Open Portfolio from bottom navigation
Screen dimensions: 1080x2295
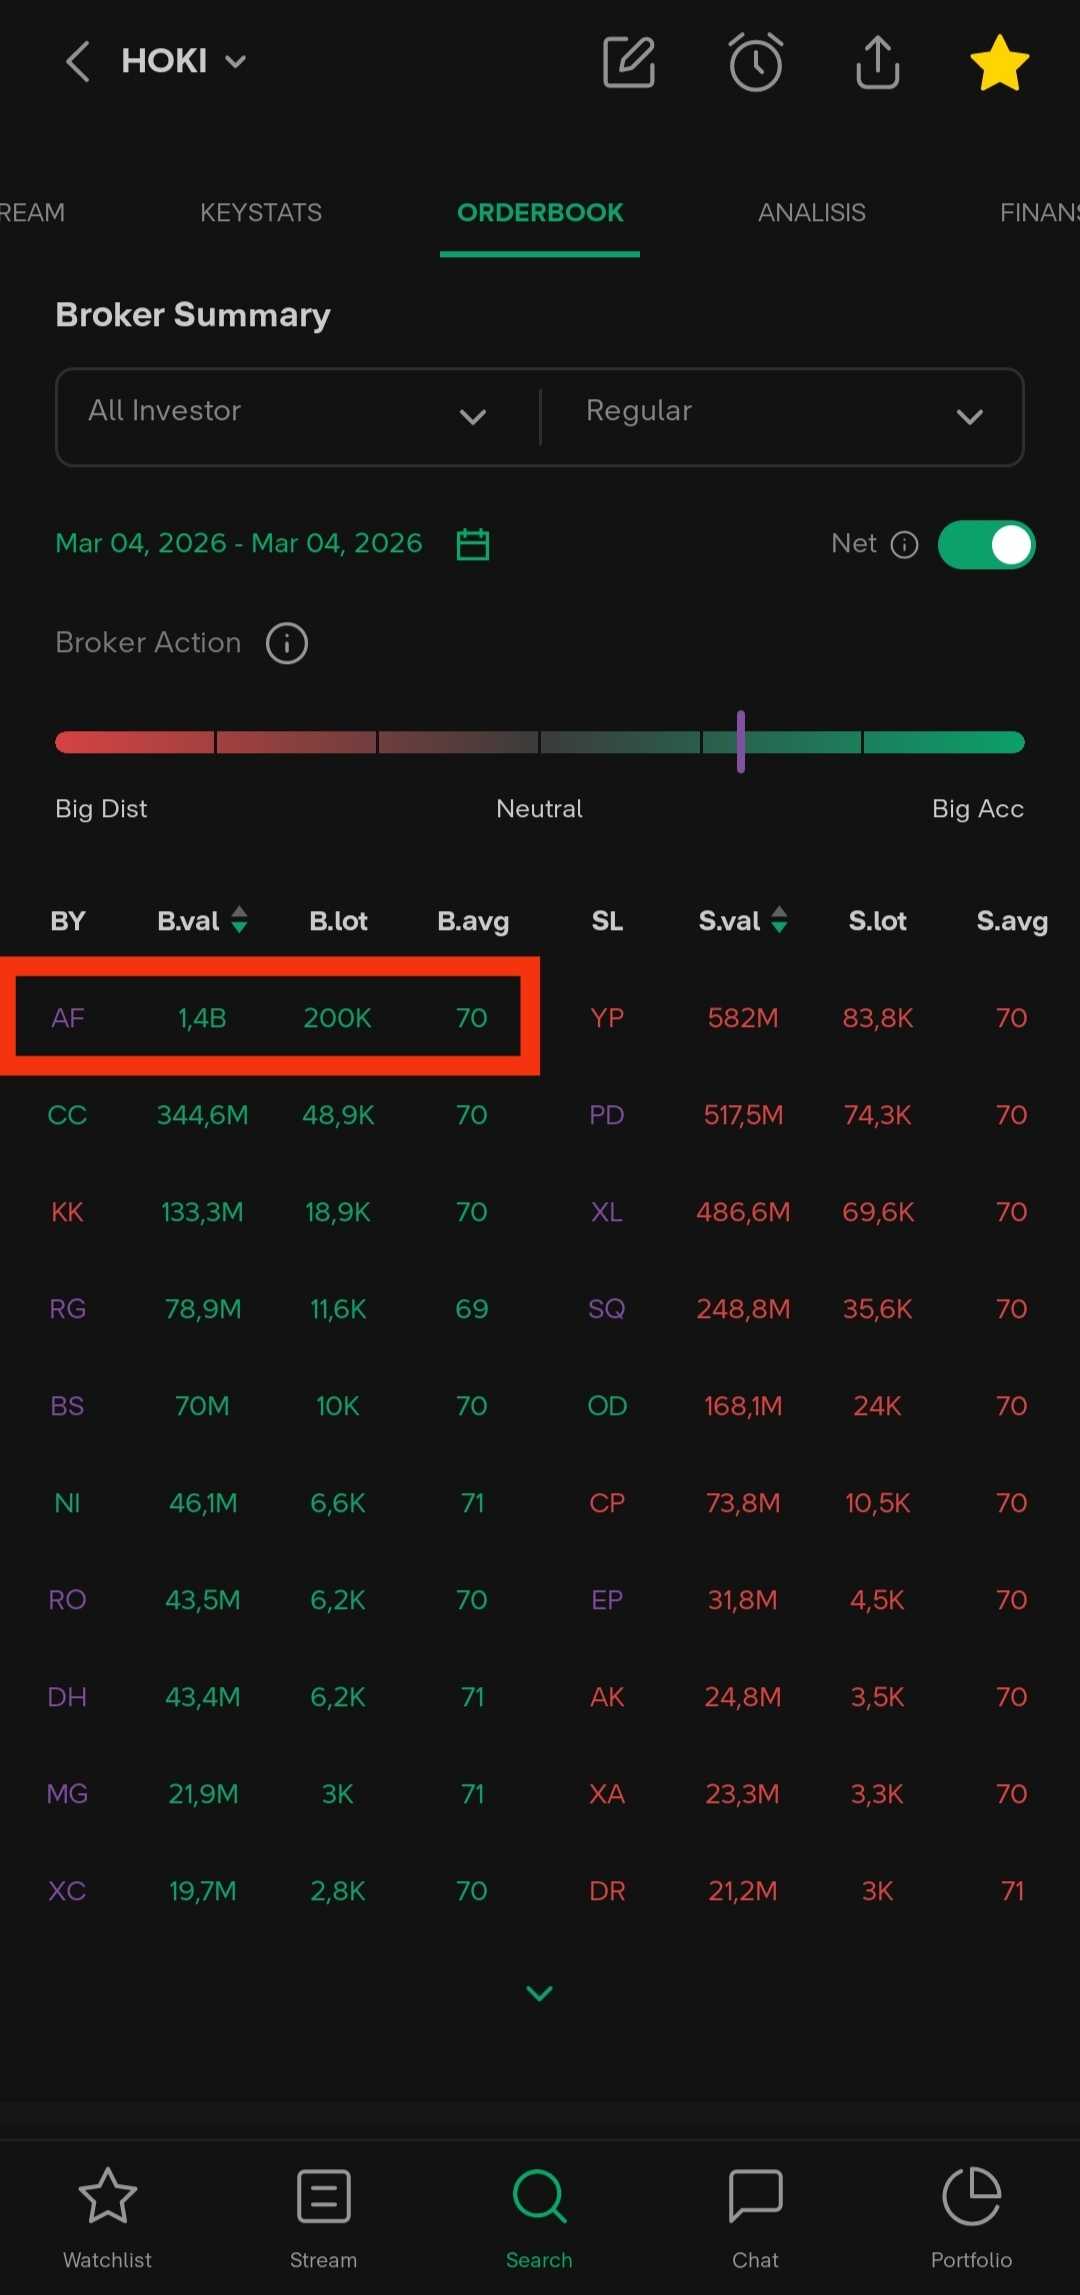point(971,2215)
